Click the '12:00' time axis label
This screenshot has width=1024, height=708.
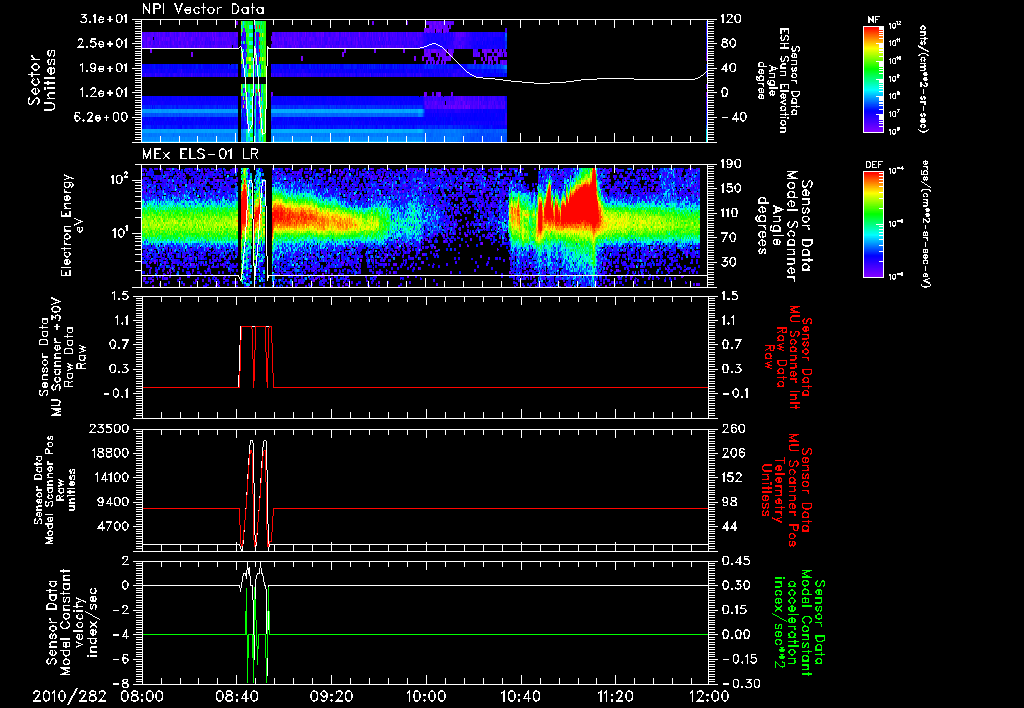[709, 696]
